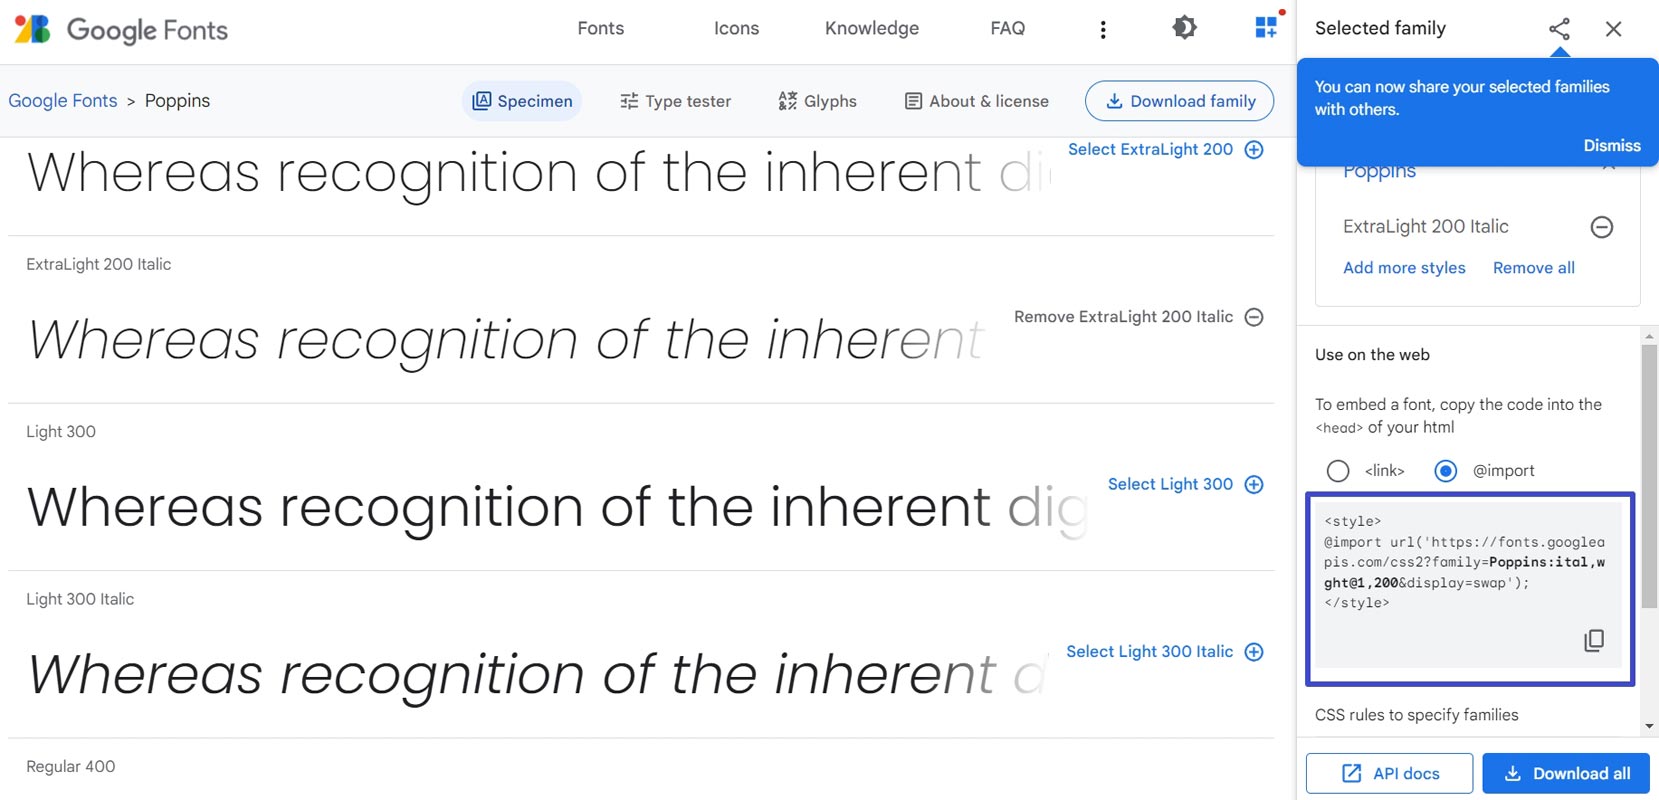
Task: Open the Icons navigation item
Action: pyautogui.click(x=736, y=28)
